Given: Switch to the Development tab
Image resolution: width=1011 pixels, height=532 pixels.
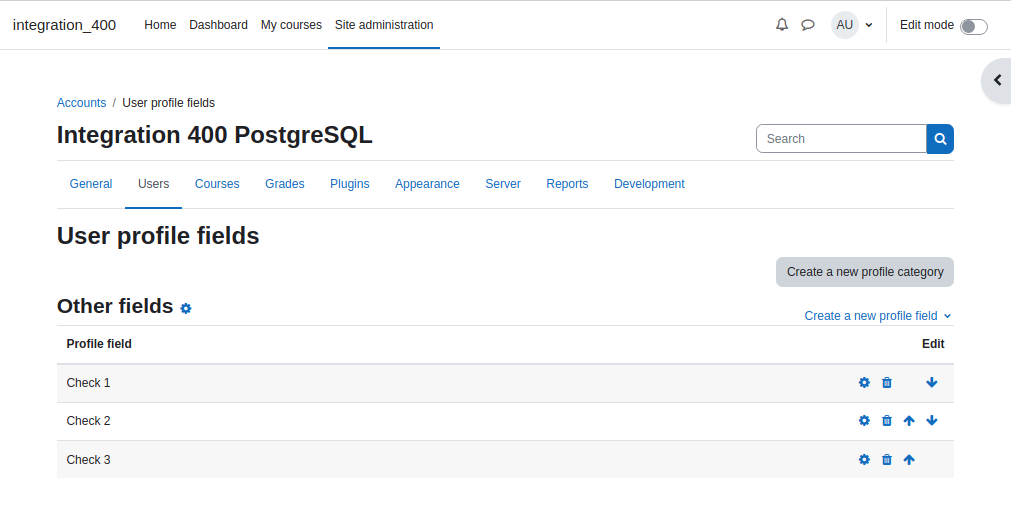Looking at the screenshot, I should click(649, 184).
